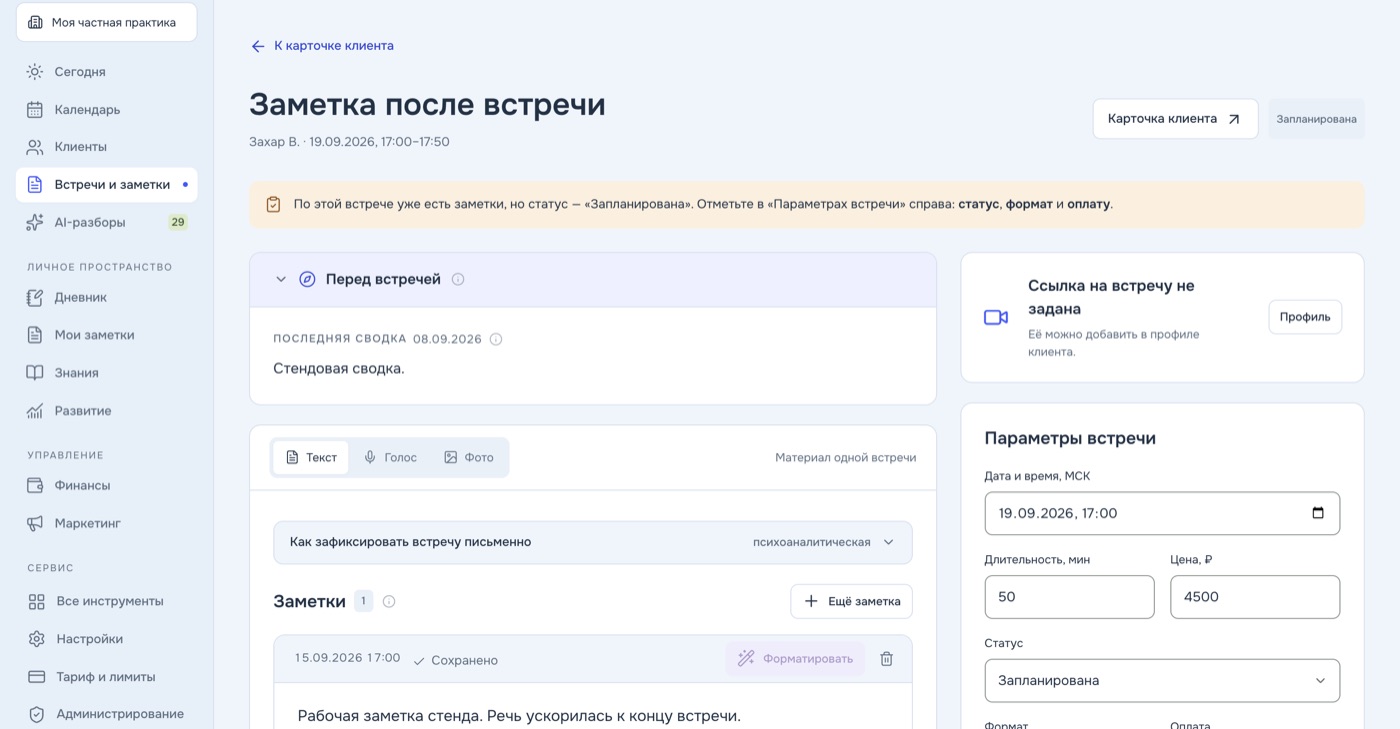This screenshot has height=729, width=1400.
Task: Switch to the «Голос» tab
Action: click(390, 457)
